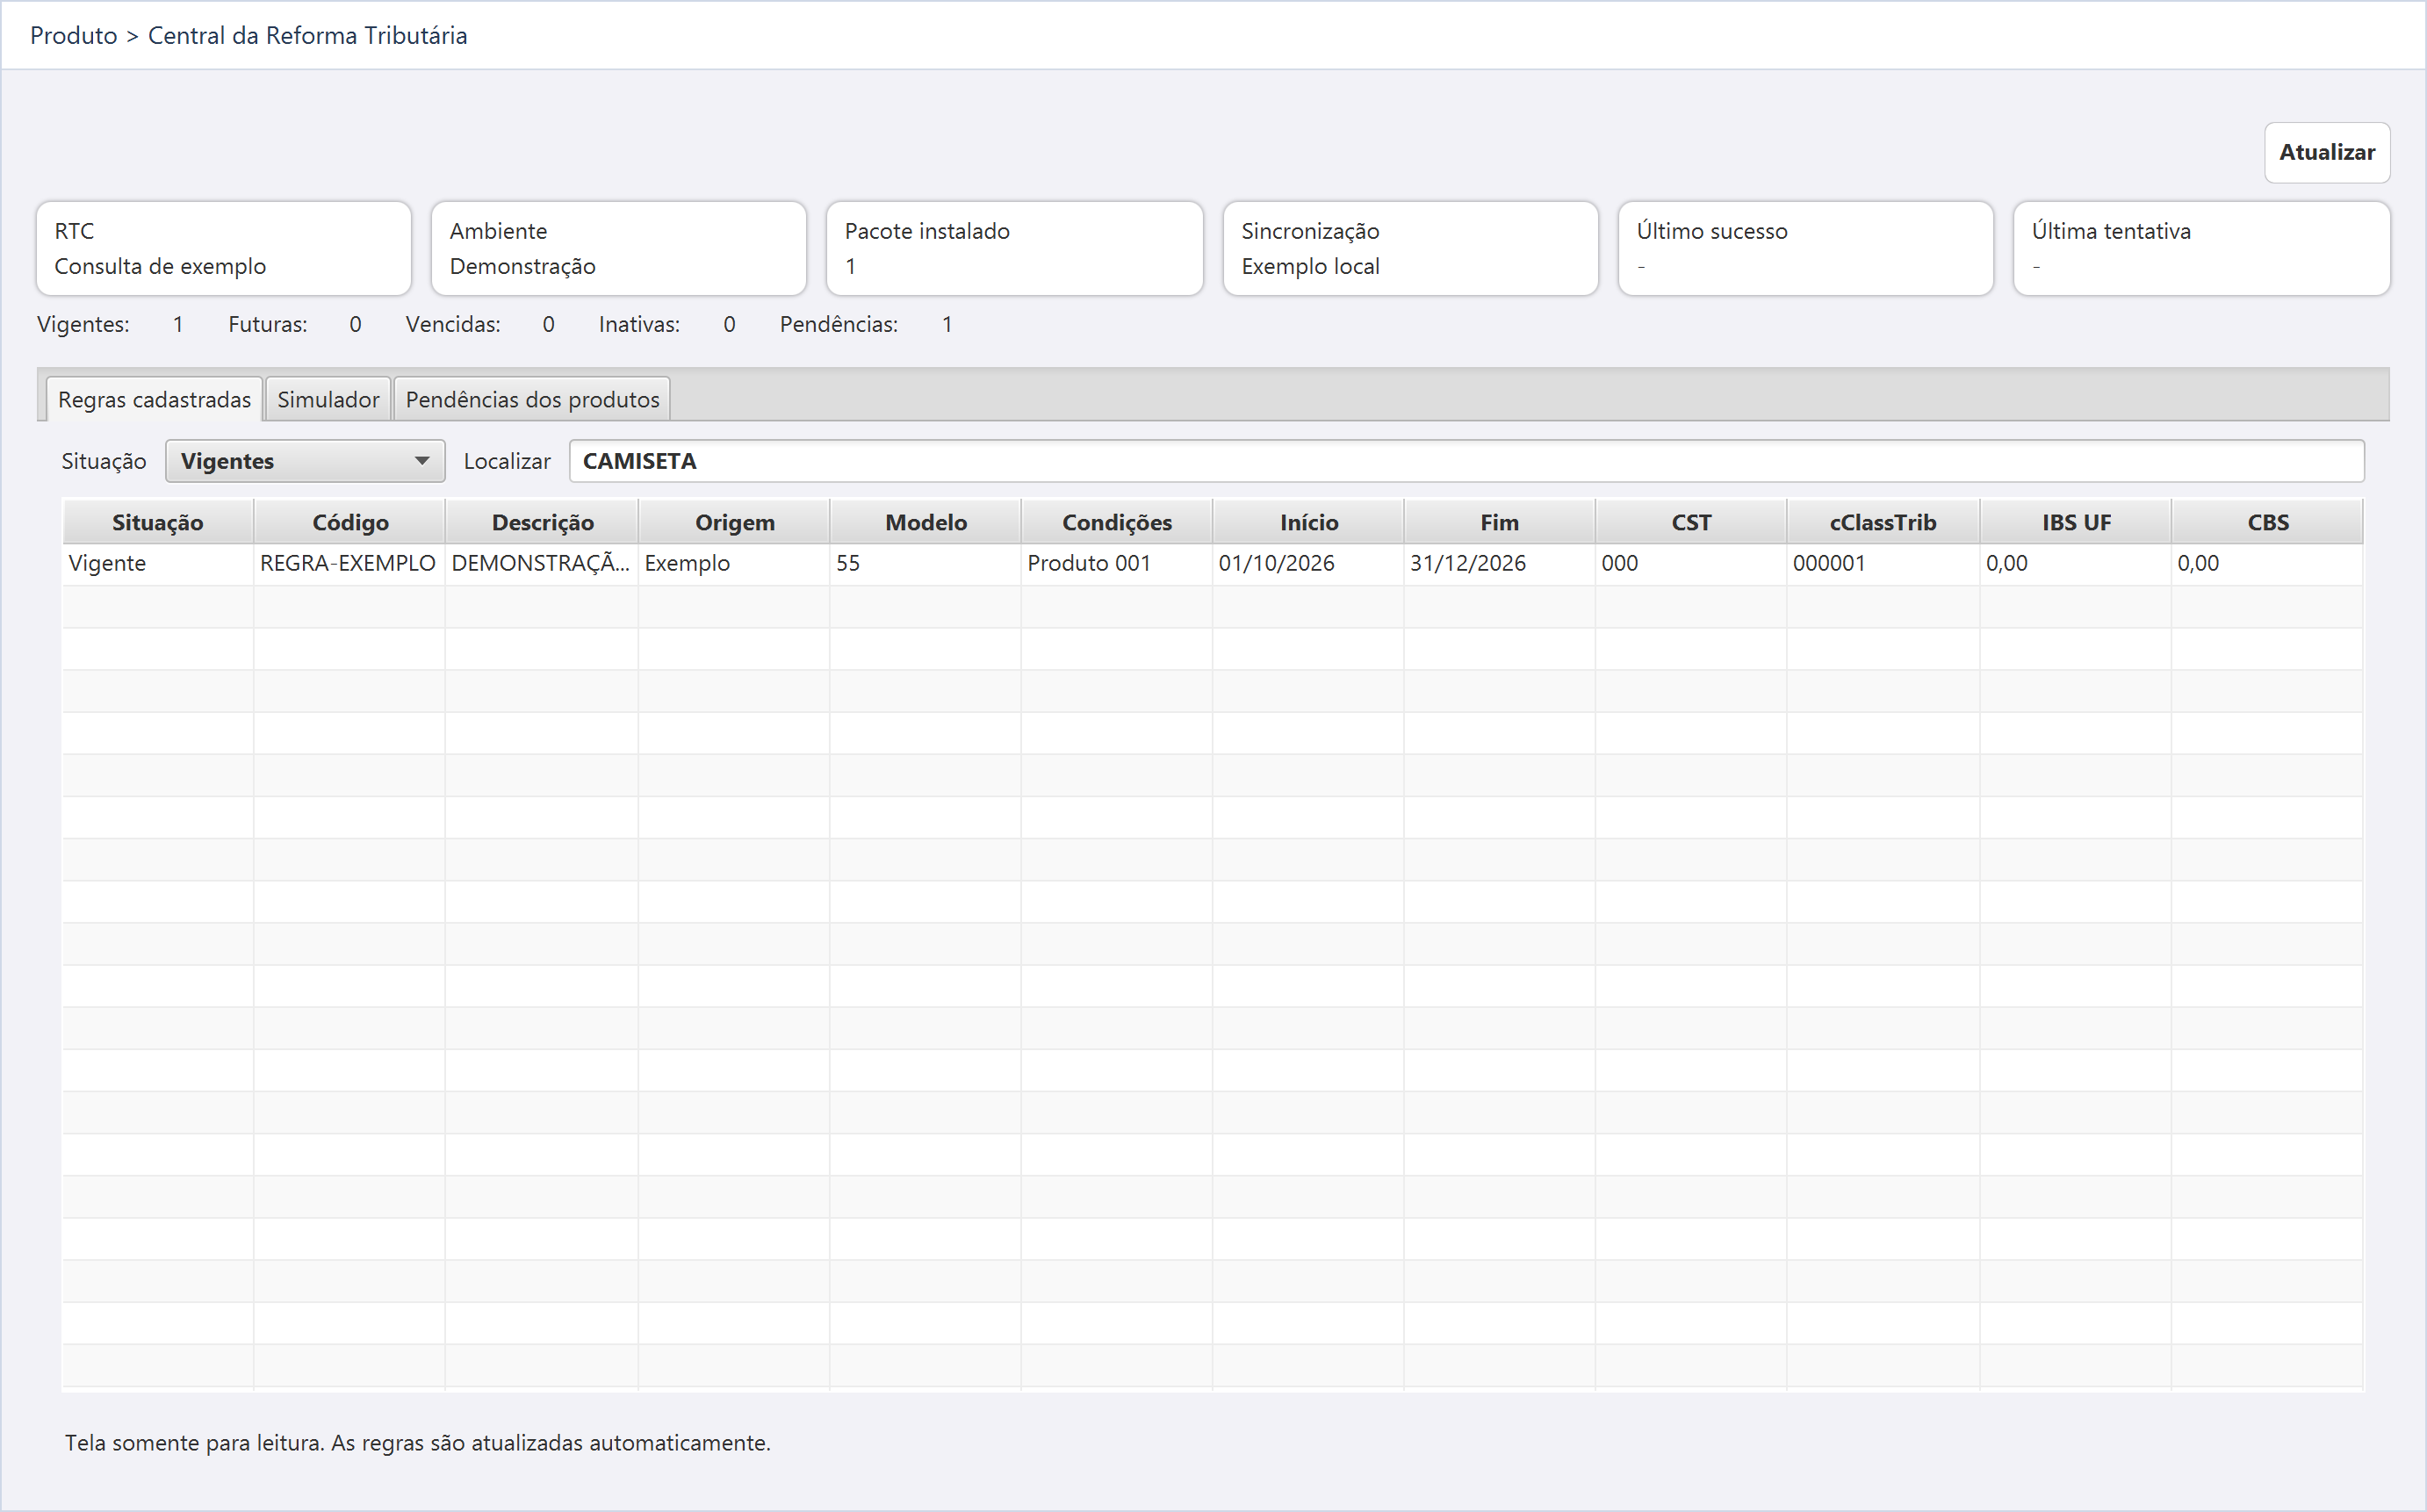Focus the Localizar field containing CAMISETA

1466,461
